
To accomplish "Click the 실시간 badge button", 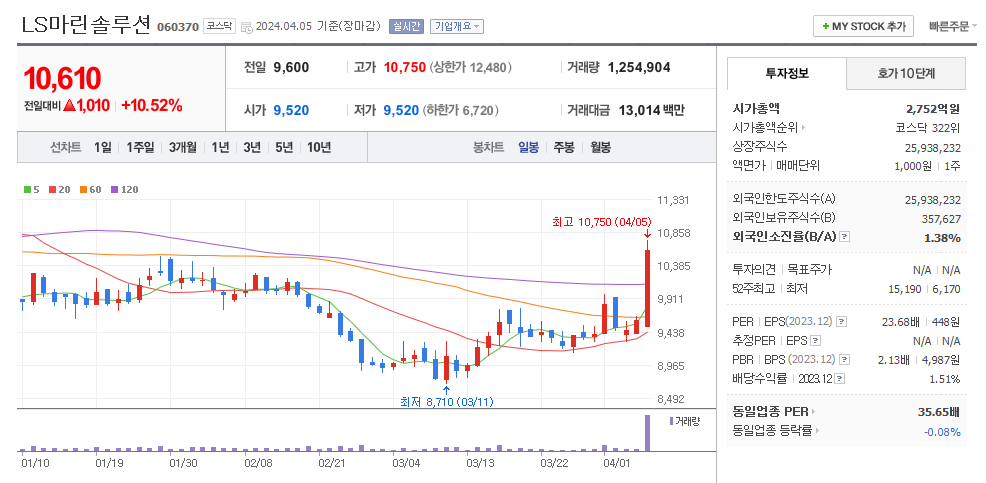I will coord(406,26).
